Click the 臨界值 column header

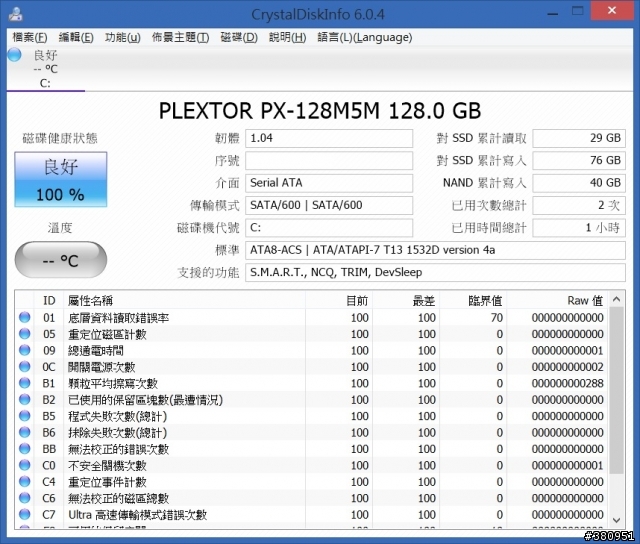[x=473, y=301]
